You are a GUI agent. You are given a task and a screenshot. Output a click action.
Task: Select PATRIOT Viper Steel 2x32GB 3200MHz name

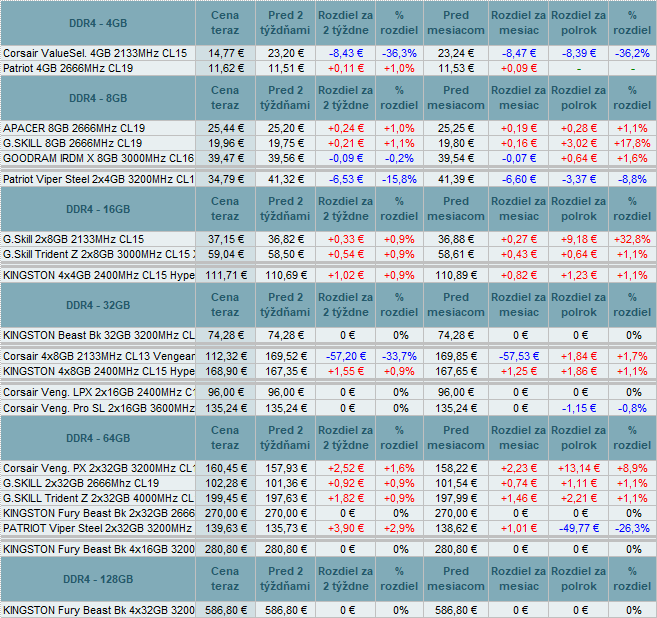tap(97, 528)
